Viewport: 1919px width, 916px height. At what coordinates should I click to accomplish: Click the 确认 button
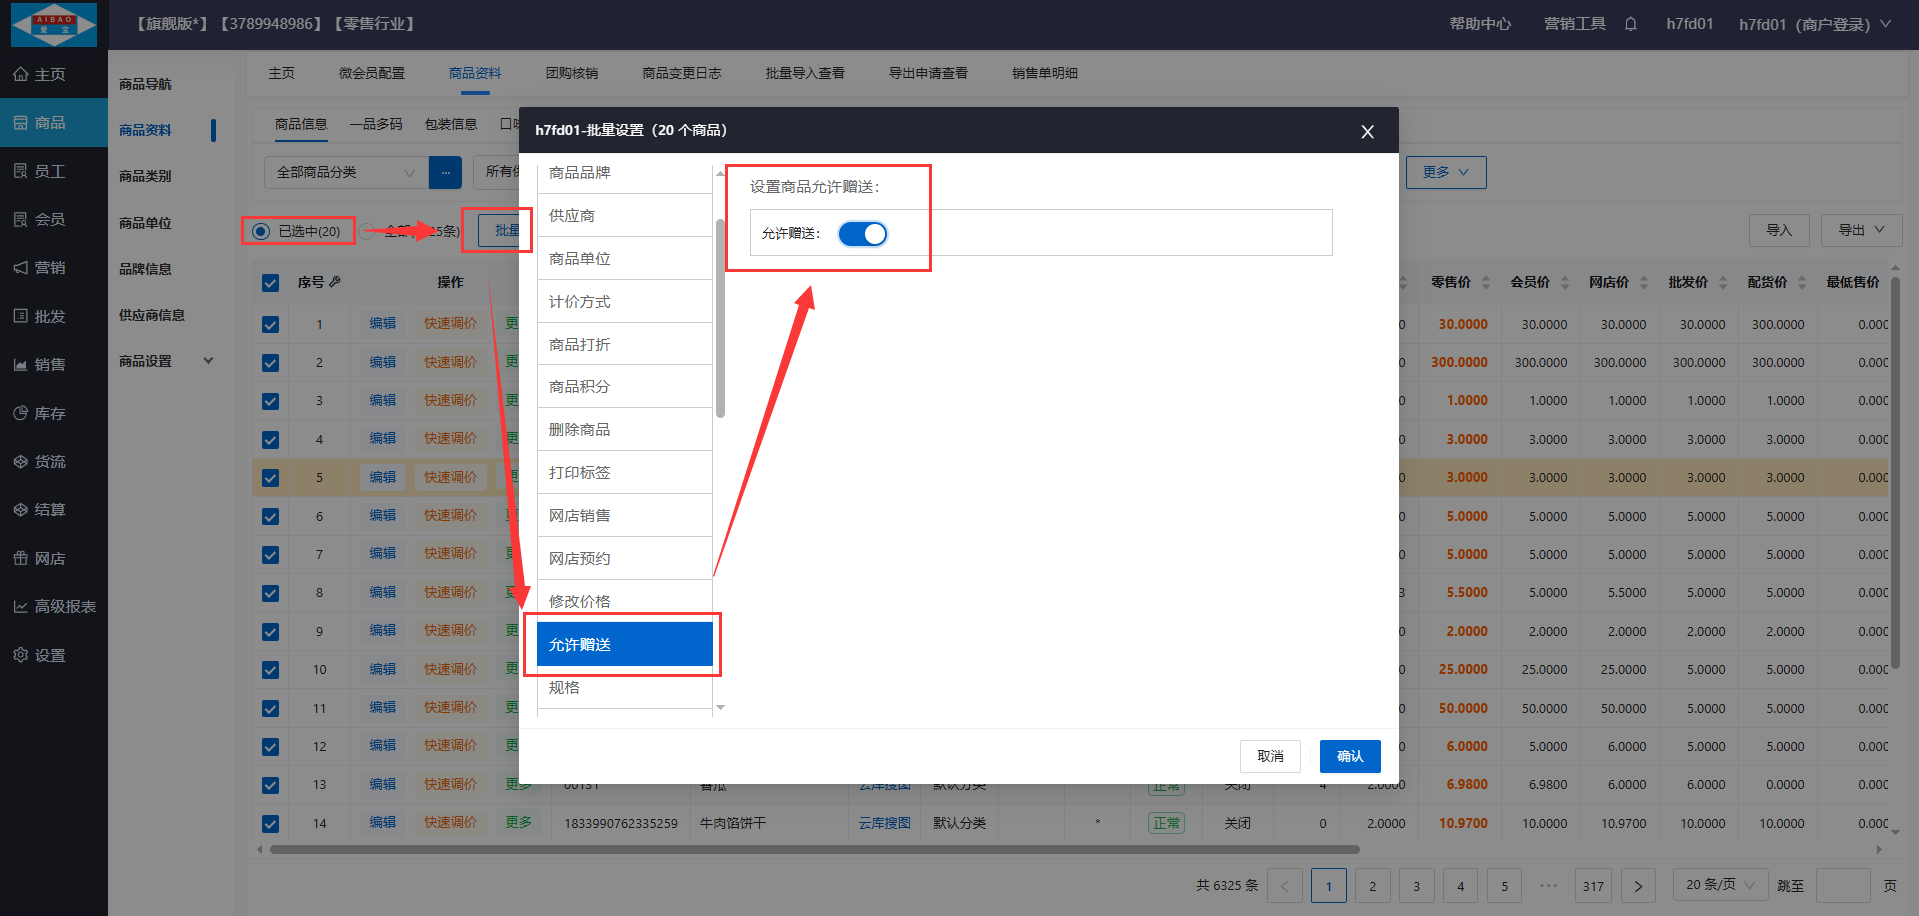click(x=1349, y=756)
